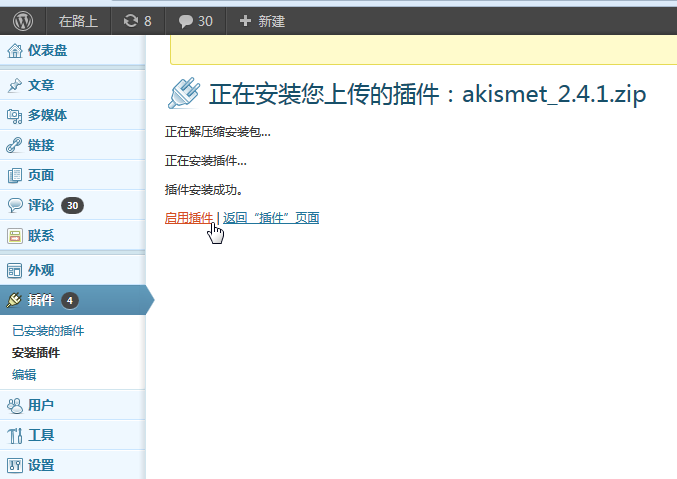Click the 启用插件 activate plugin link
The width and height of the screenshot is (677, 479).
189,218
